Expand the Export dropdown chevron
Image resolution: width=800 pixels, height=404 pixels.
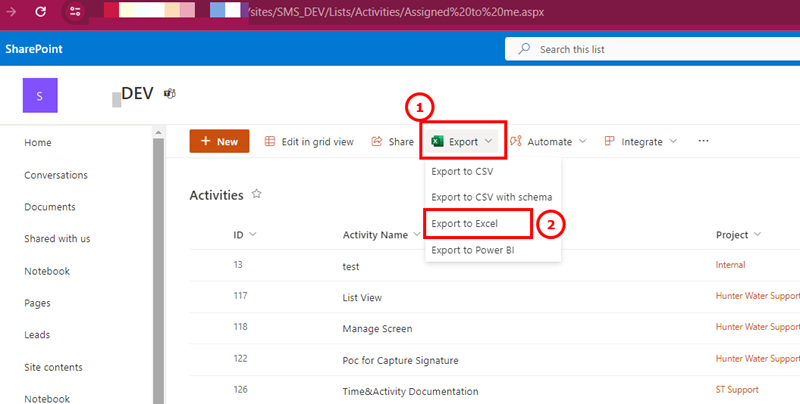coord(488,141)
